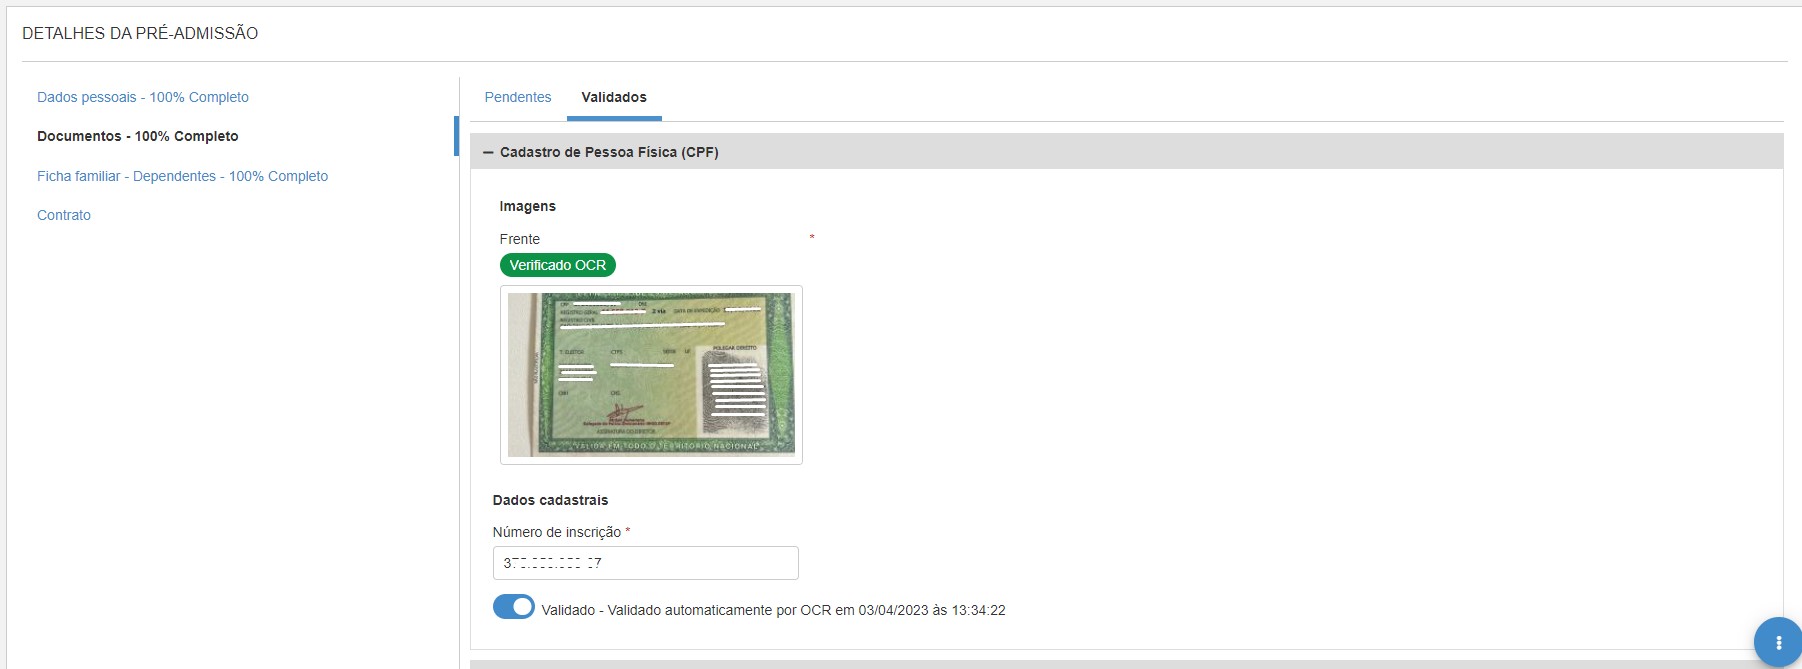The width and height of the screenshot is (1802, 669).
Task: Click the Imagens heading
Action: (528, 206)
